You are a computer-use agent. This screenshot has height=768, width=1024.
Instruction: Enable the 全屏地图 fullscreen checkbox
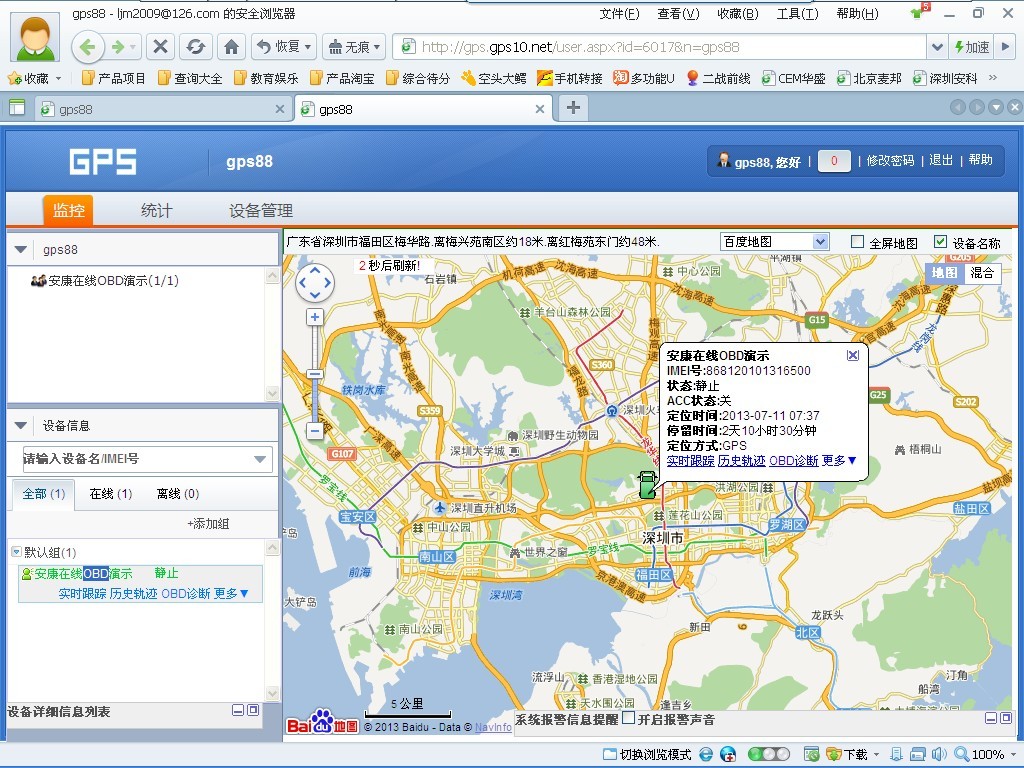click(857, 242)
